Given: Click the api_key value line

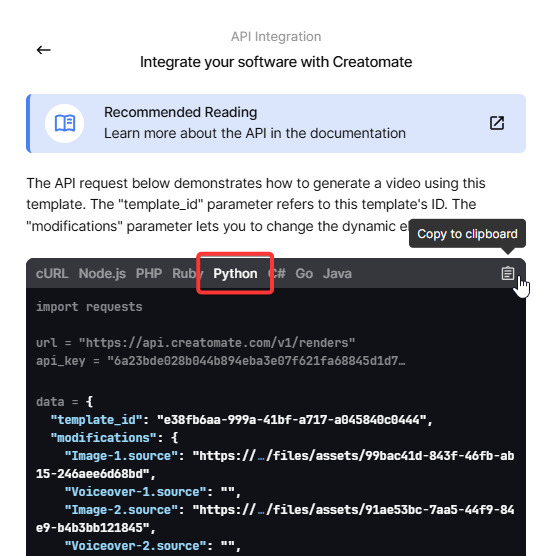Looking at the screenshot, I should pyautogui.click(x=221, y=361).
